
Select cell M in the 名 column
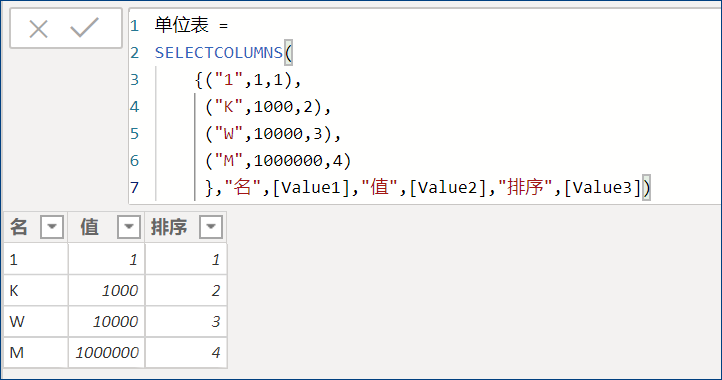pyautogui.click(x=36, y=352)
